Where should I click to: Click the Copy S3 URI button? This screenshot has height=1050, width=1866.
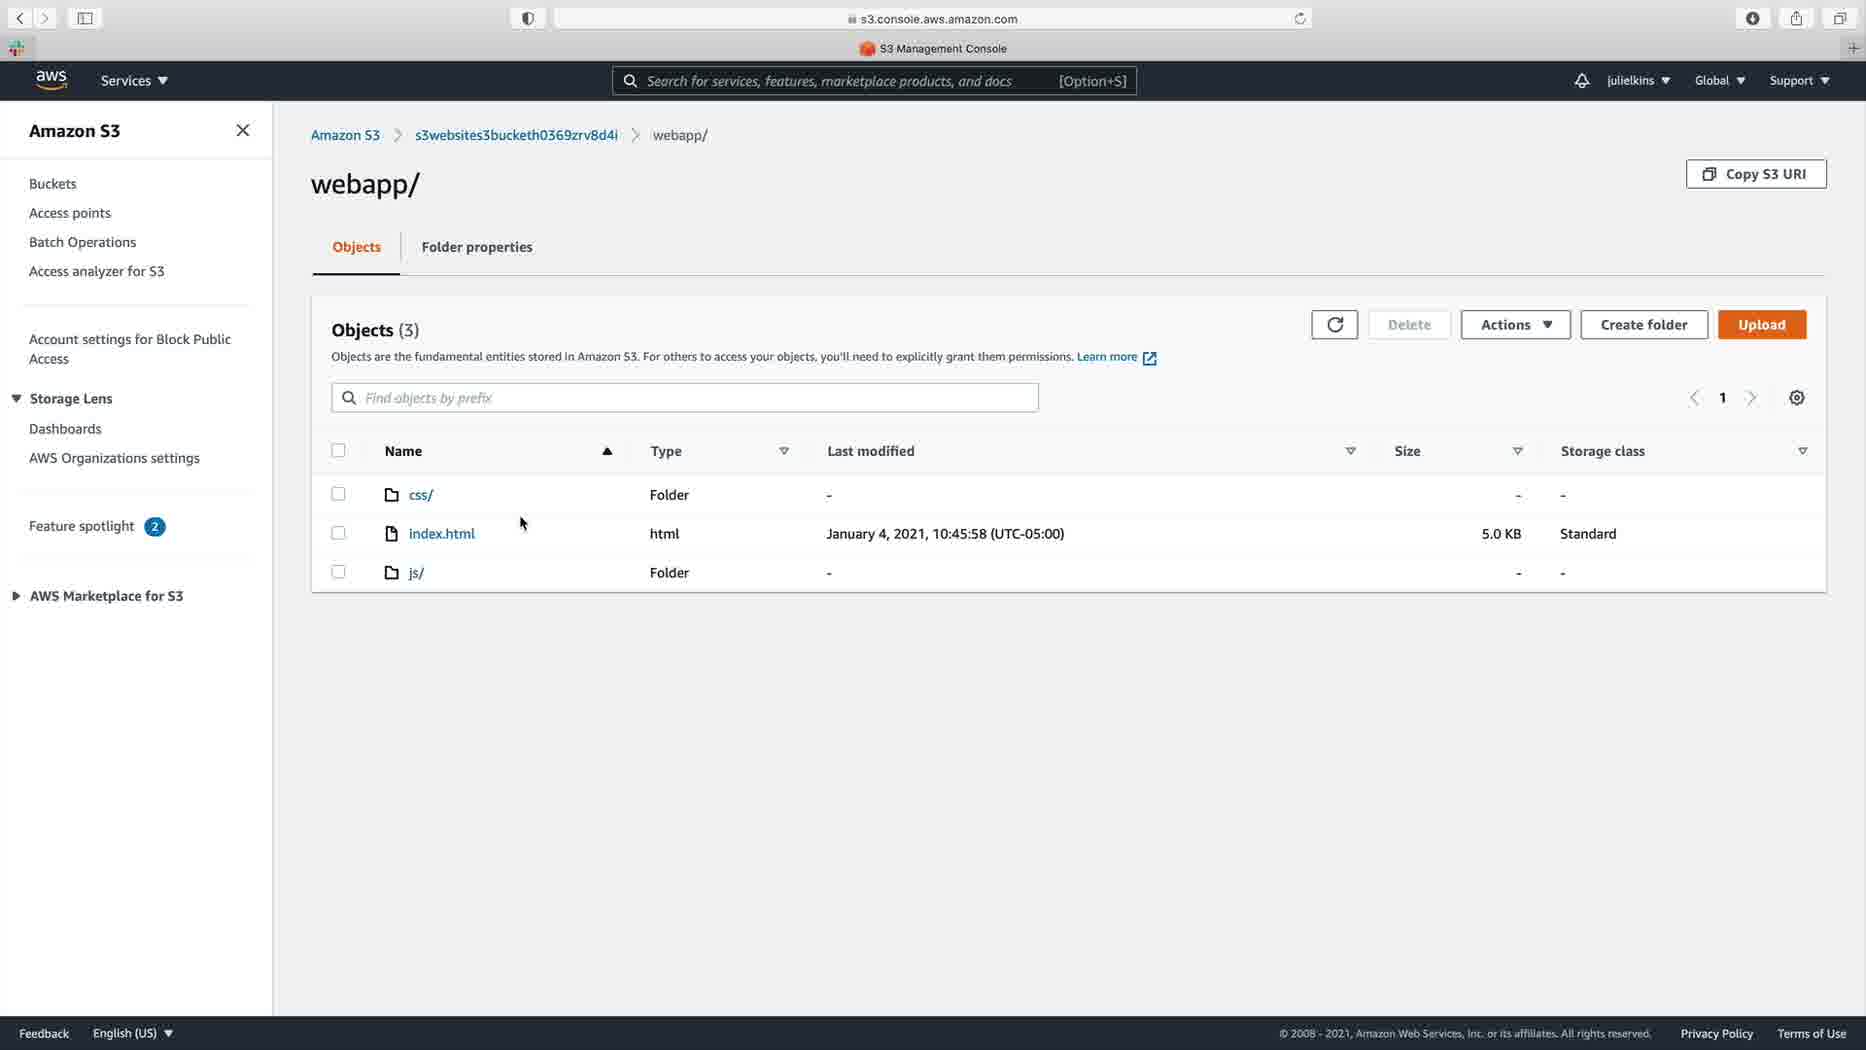1755,174
